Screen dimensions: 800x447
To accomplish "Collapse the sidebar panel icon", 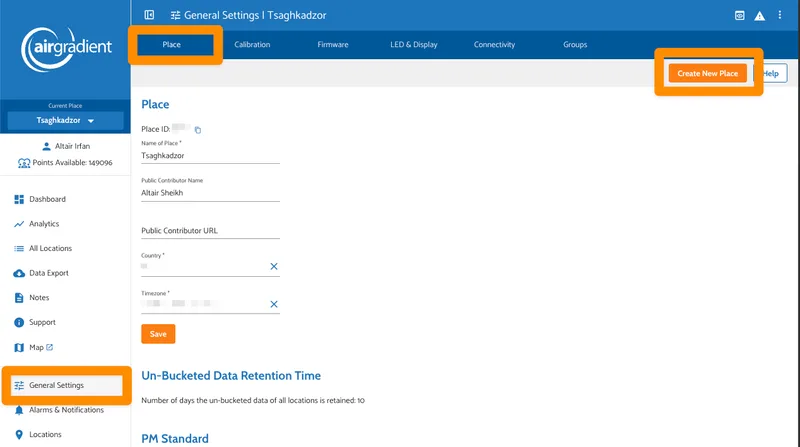I will (x=149, y=15).
